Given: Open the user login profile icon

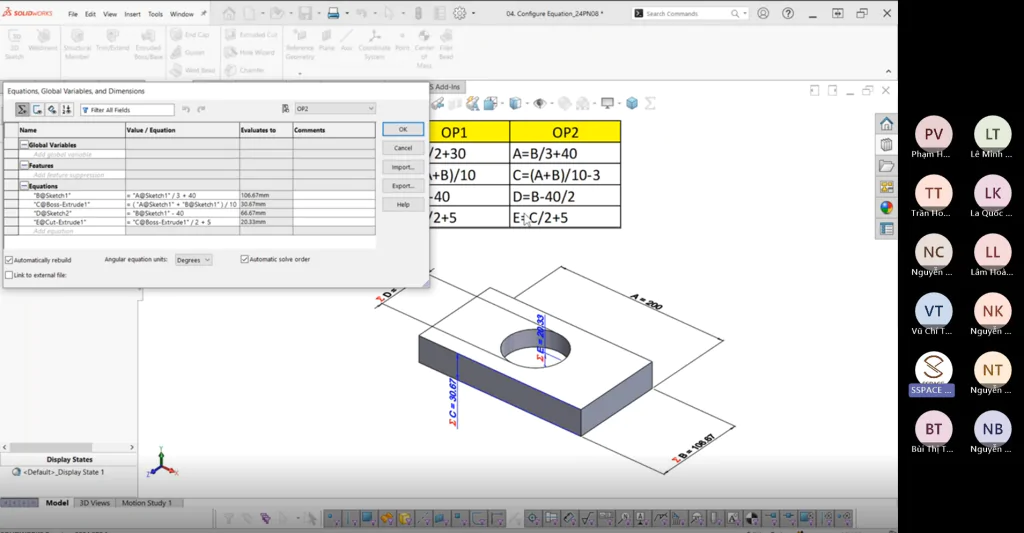Looking at the screenshot, I should (763, 13).
